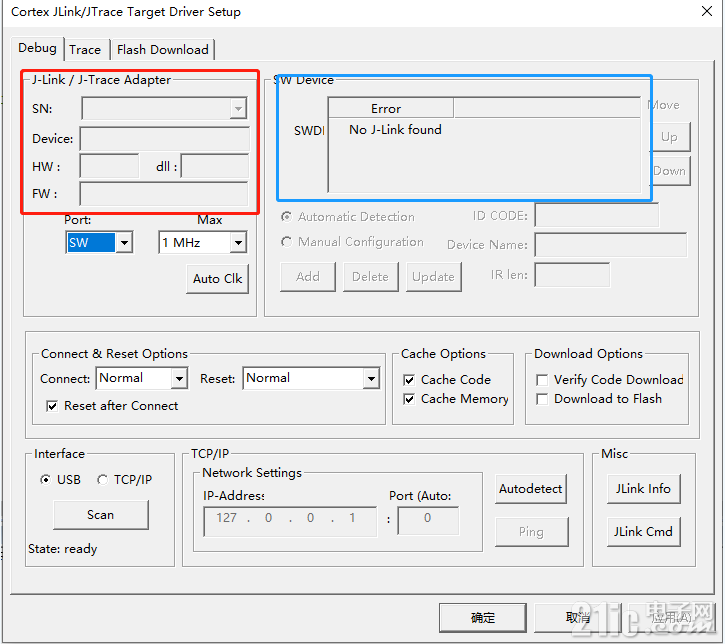Confirm with the 确定 button
Image resolution: width=725 pixels, height=644 pixels.
coord(483,617)
